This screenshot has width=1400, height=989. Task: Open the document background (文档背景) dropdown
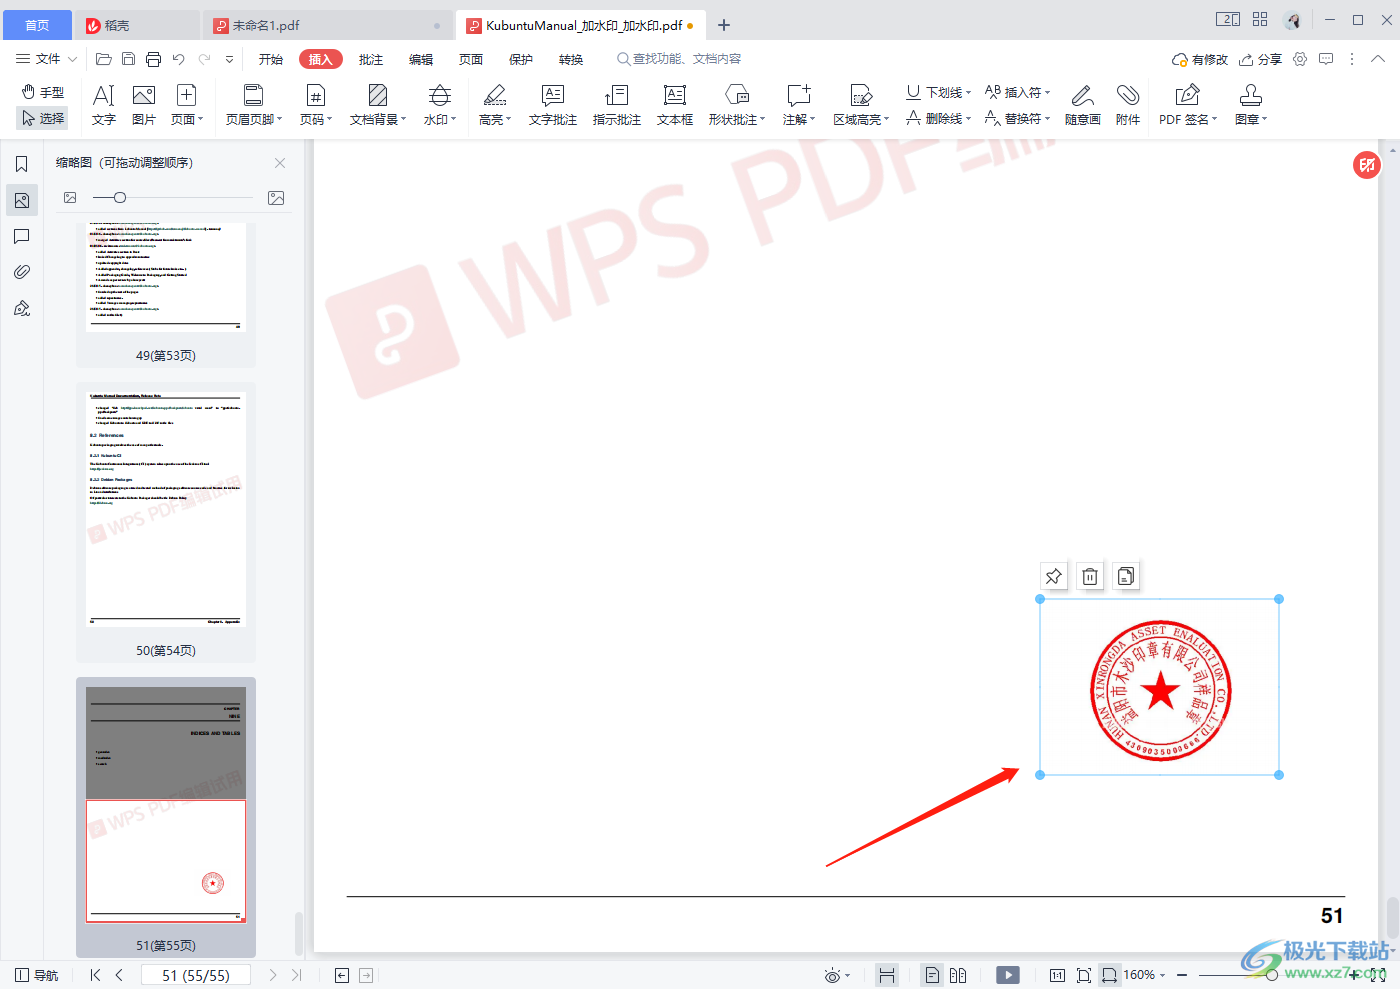[378, 105]
